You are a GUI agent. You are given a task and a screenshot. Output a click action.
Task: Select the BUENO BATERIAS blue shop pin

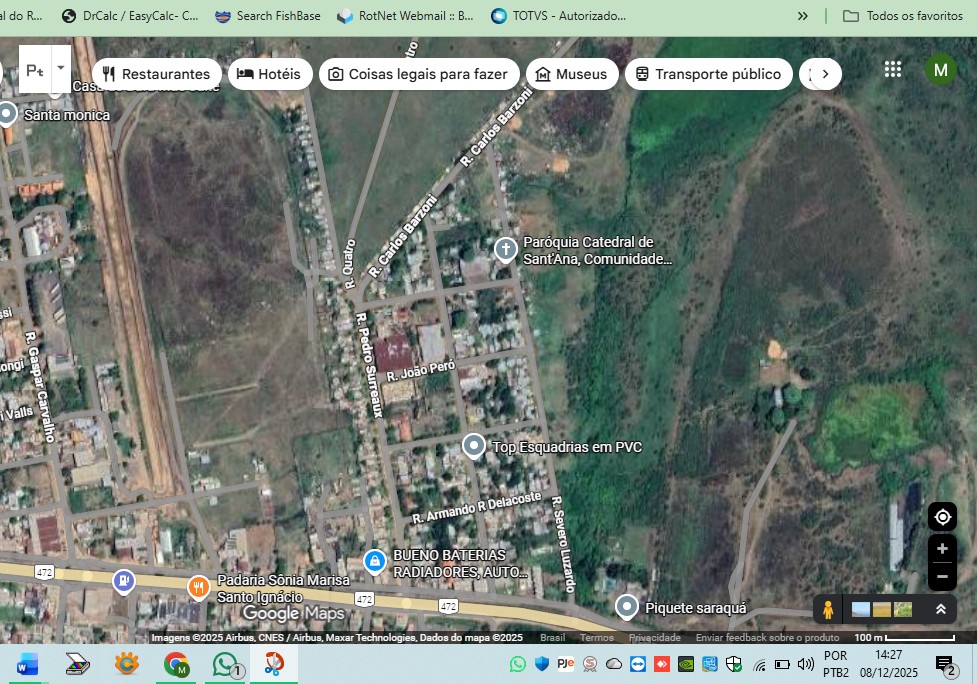pyautogui.click(x=374, y=562)
